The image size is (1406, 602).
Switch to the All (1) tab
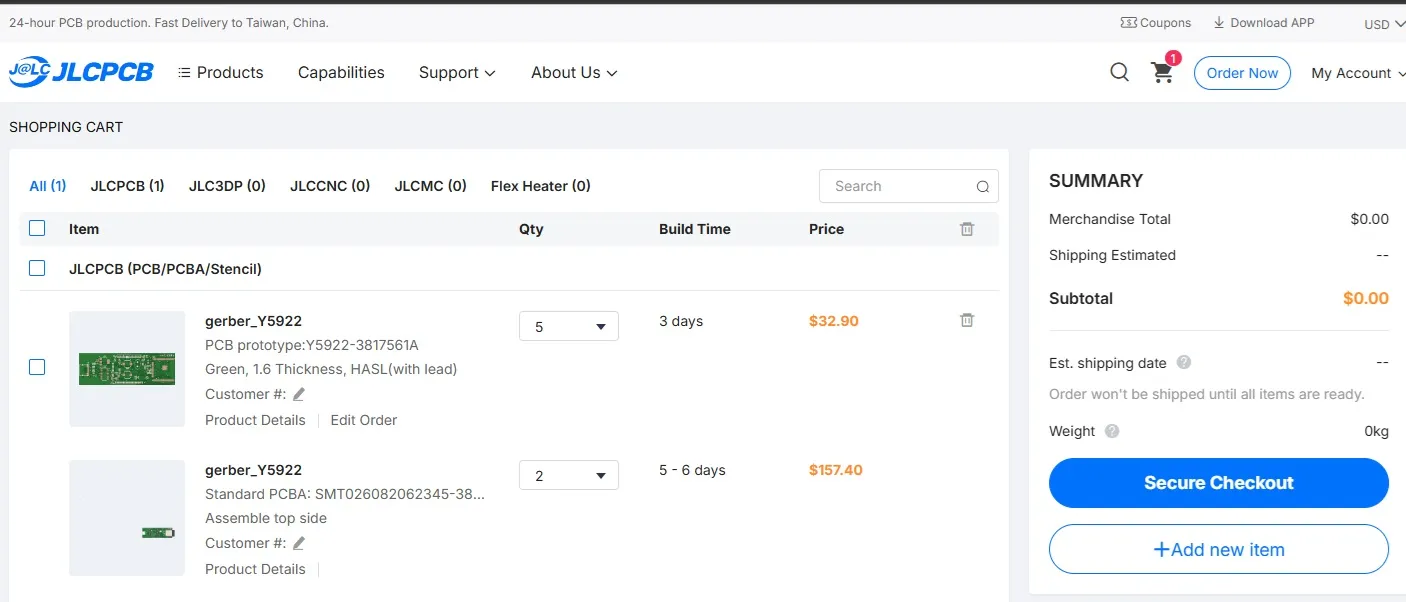tap(48, 186)
